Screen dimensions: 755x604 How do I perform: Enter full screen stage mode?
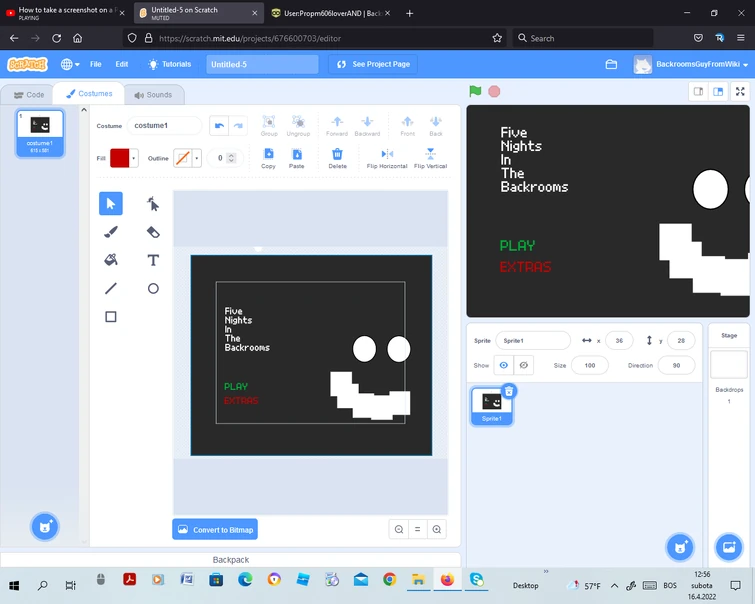[740, 92]
